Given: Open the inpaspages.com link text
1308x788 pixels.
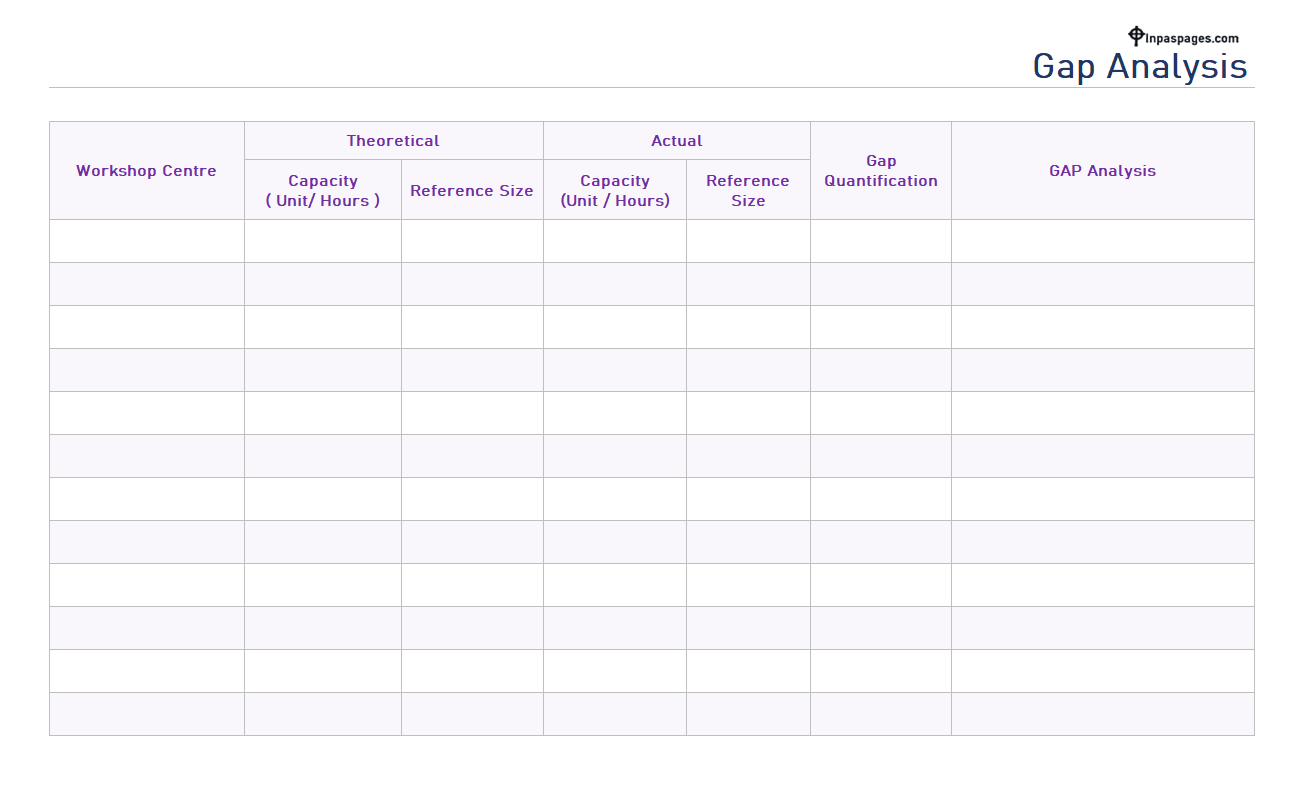Looking at the screenshot, I should point(1192,39).
